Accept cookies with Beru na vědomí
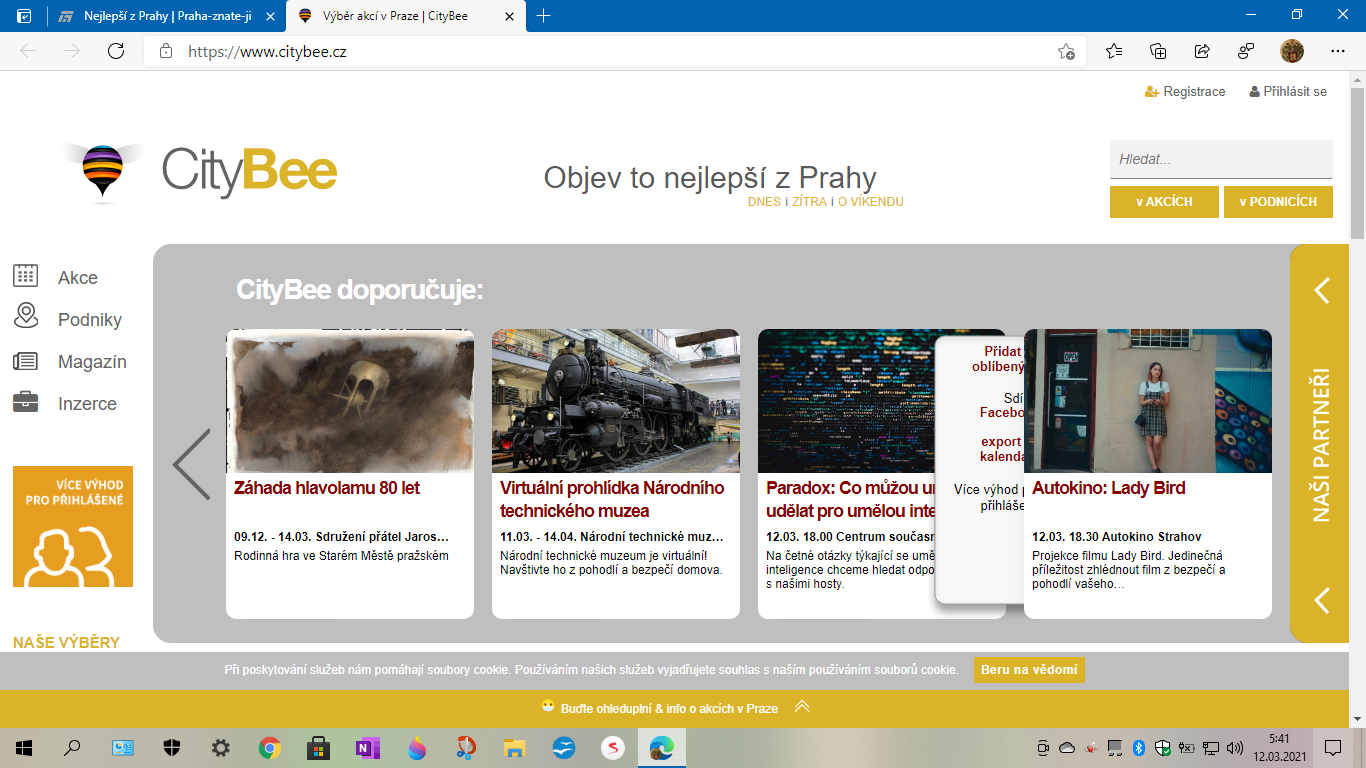Viewport: 1366px width, 768px height. (1029, 670)
